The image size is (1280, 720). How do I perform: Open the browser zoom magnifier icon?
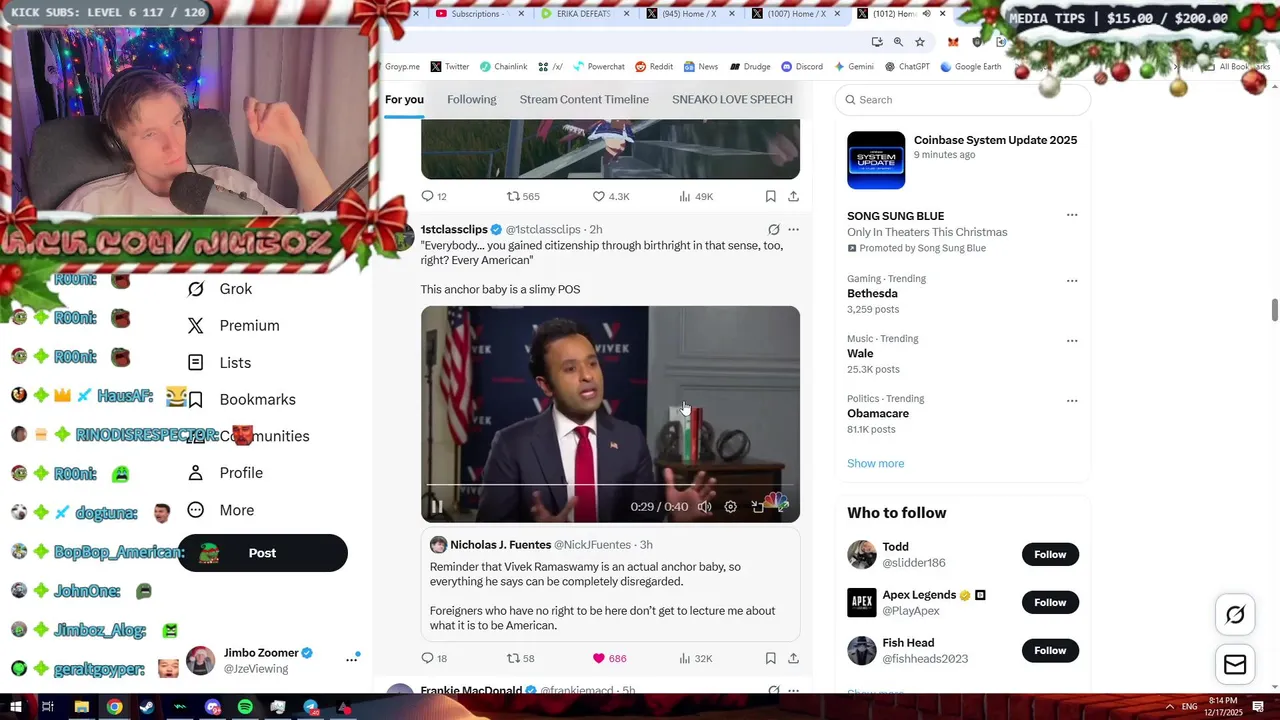click(898, 42)
